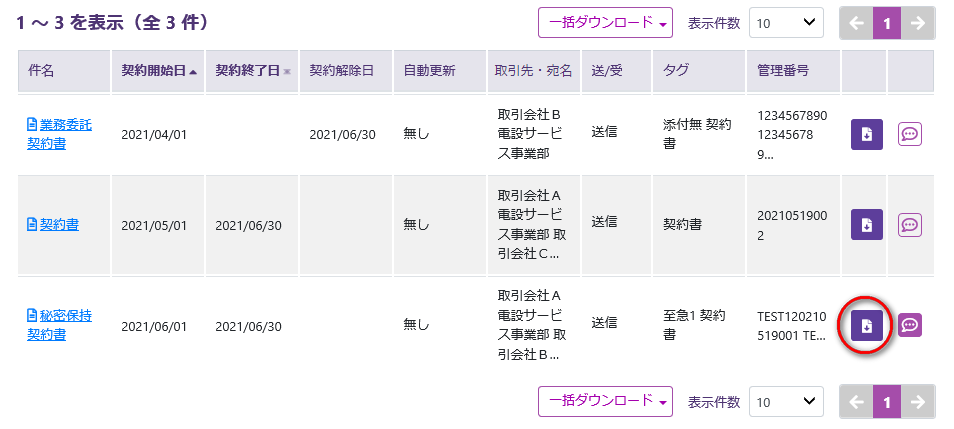Go to previous page in bottom pagination
This screenshot has width=954, height=429.
(856, 402)
